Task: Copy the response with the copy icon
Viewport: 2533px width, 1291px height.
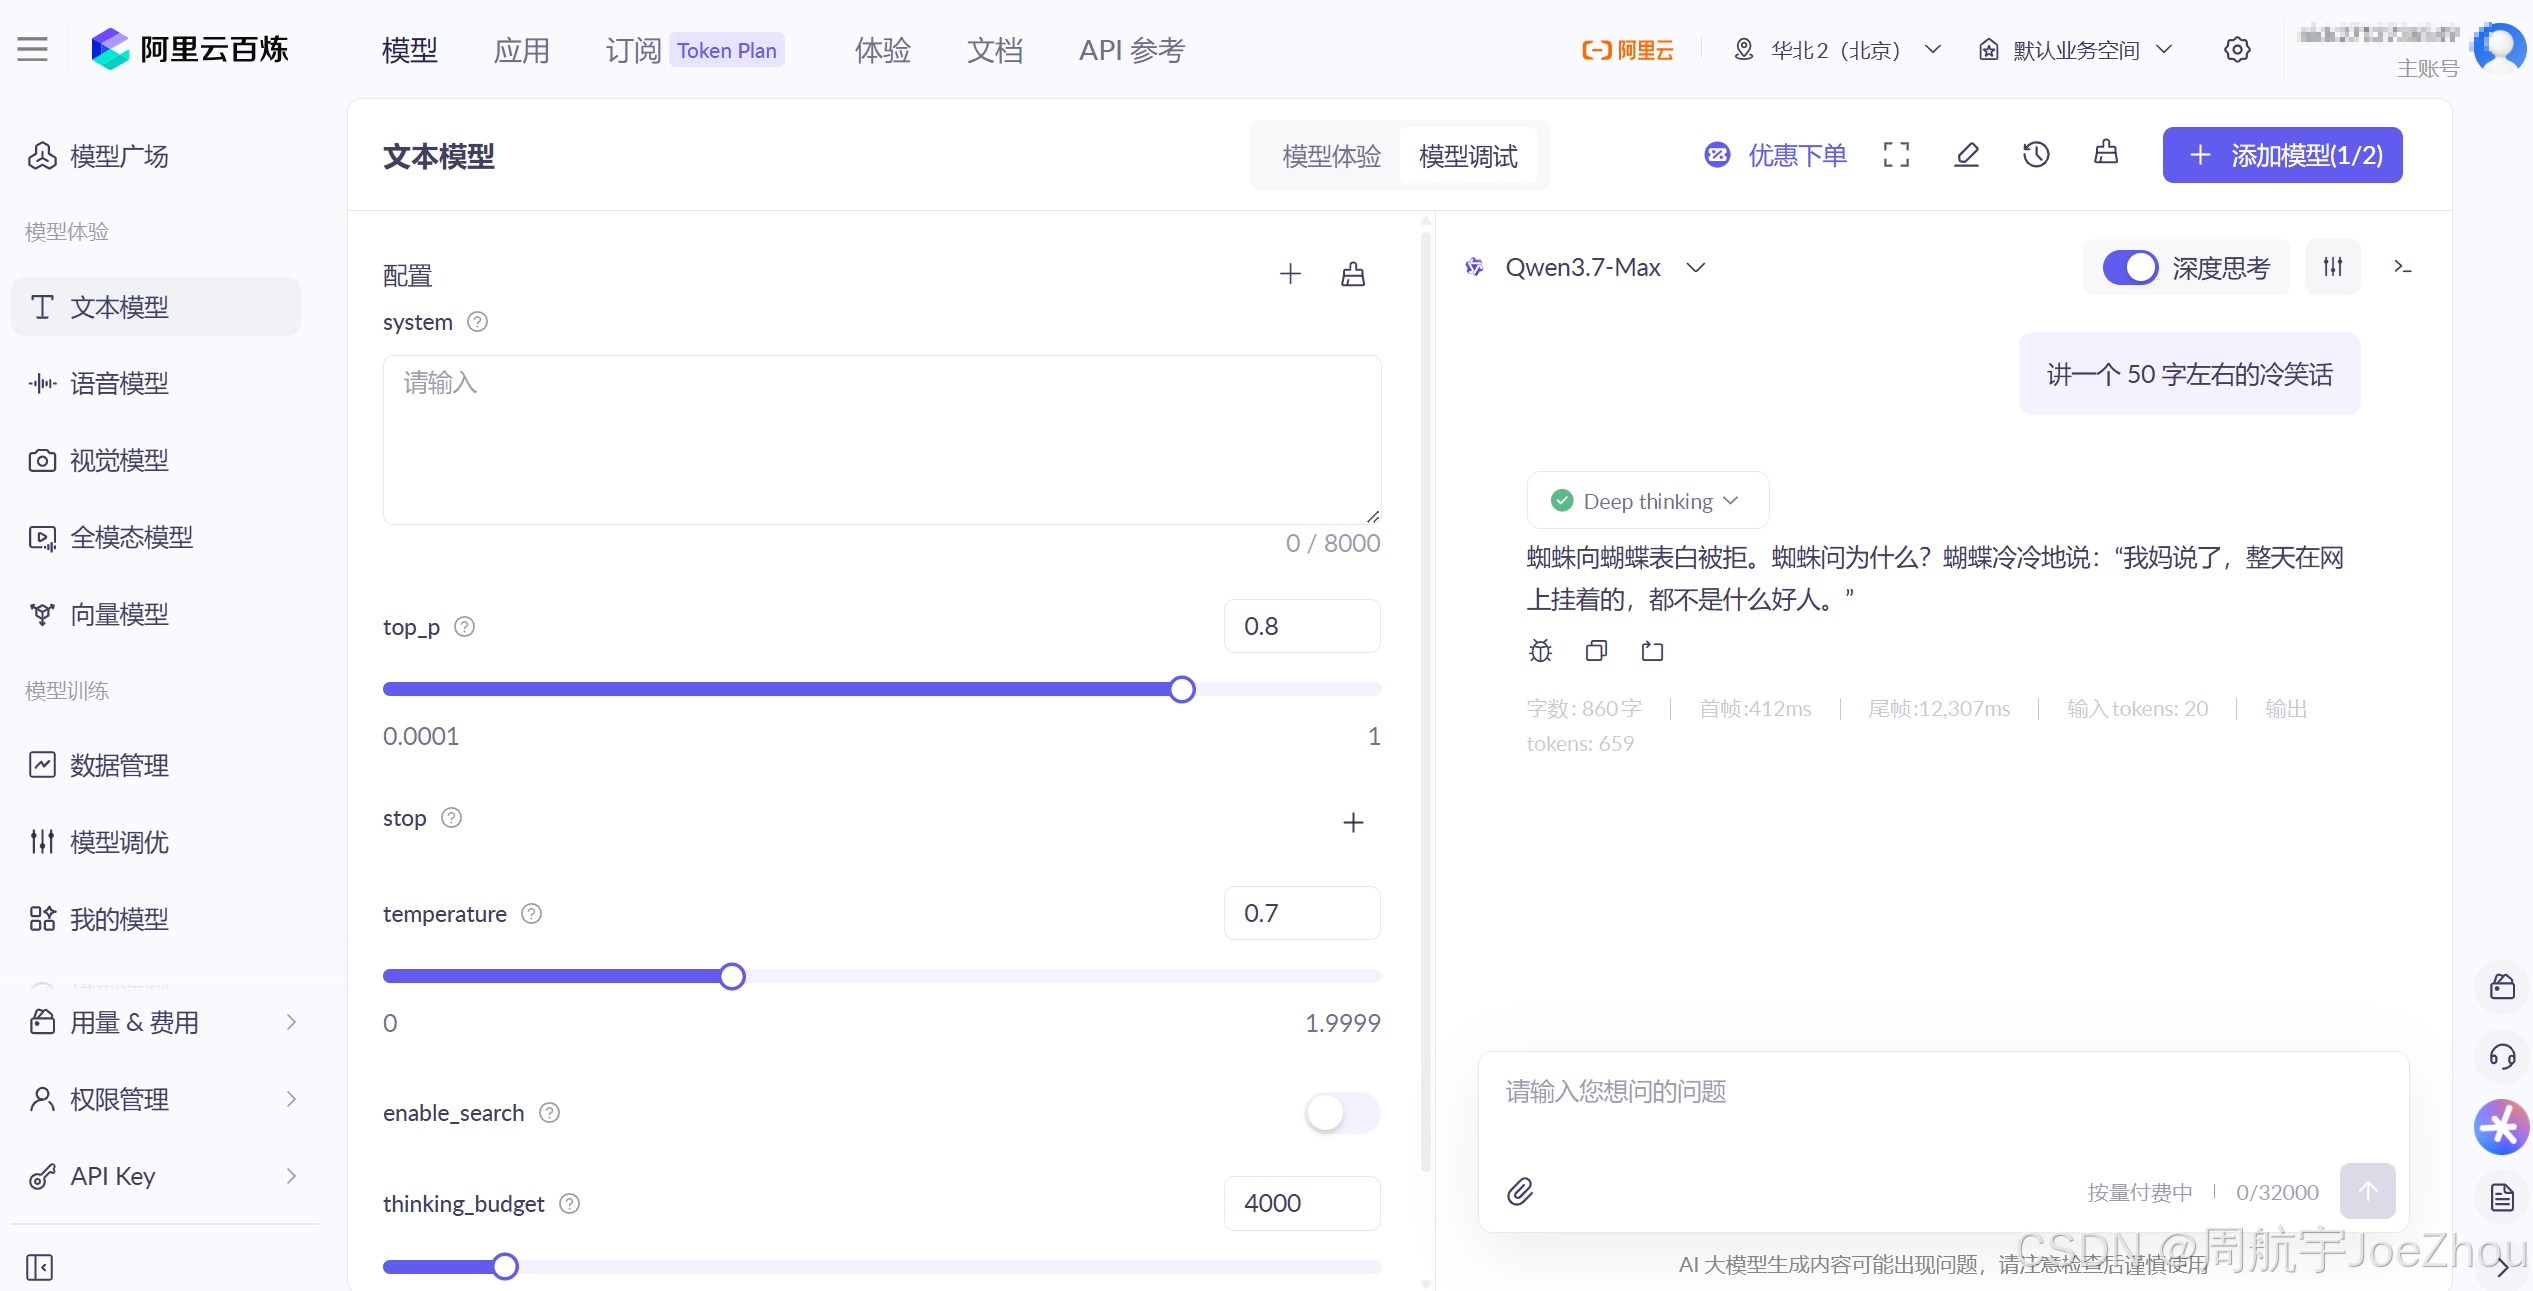Action: tap(1596, 651)
